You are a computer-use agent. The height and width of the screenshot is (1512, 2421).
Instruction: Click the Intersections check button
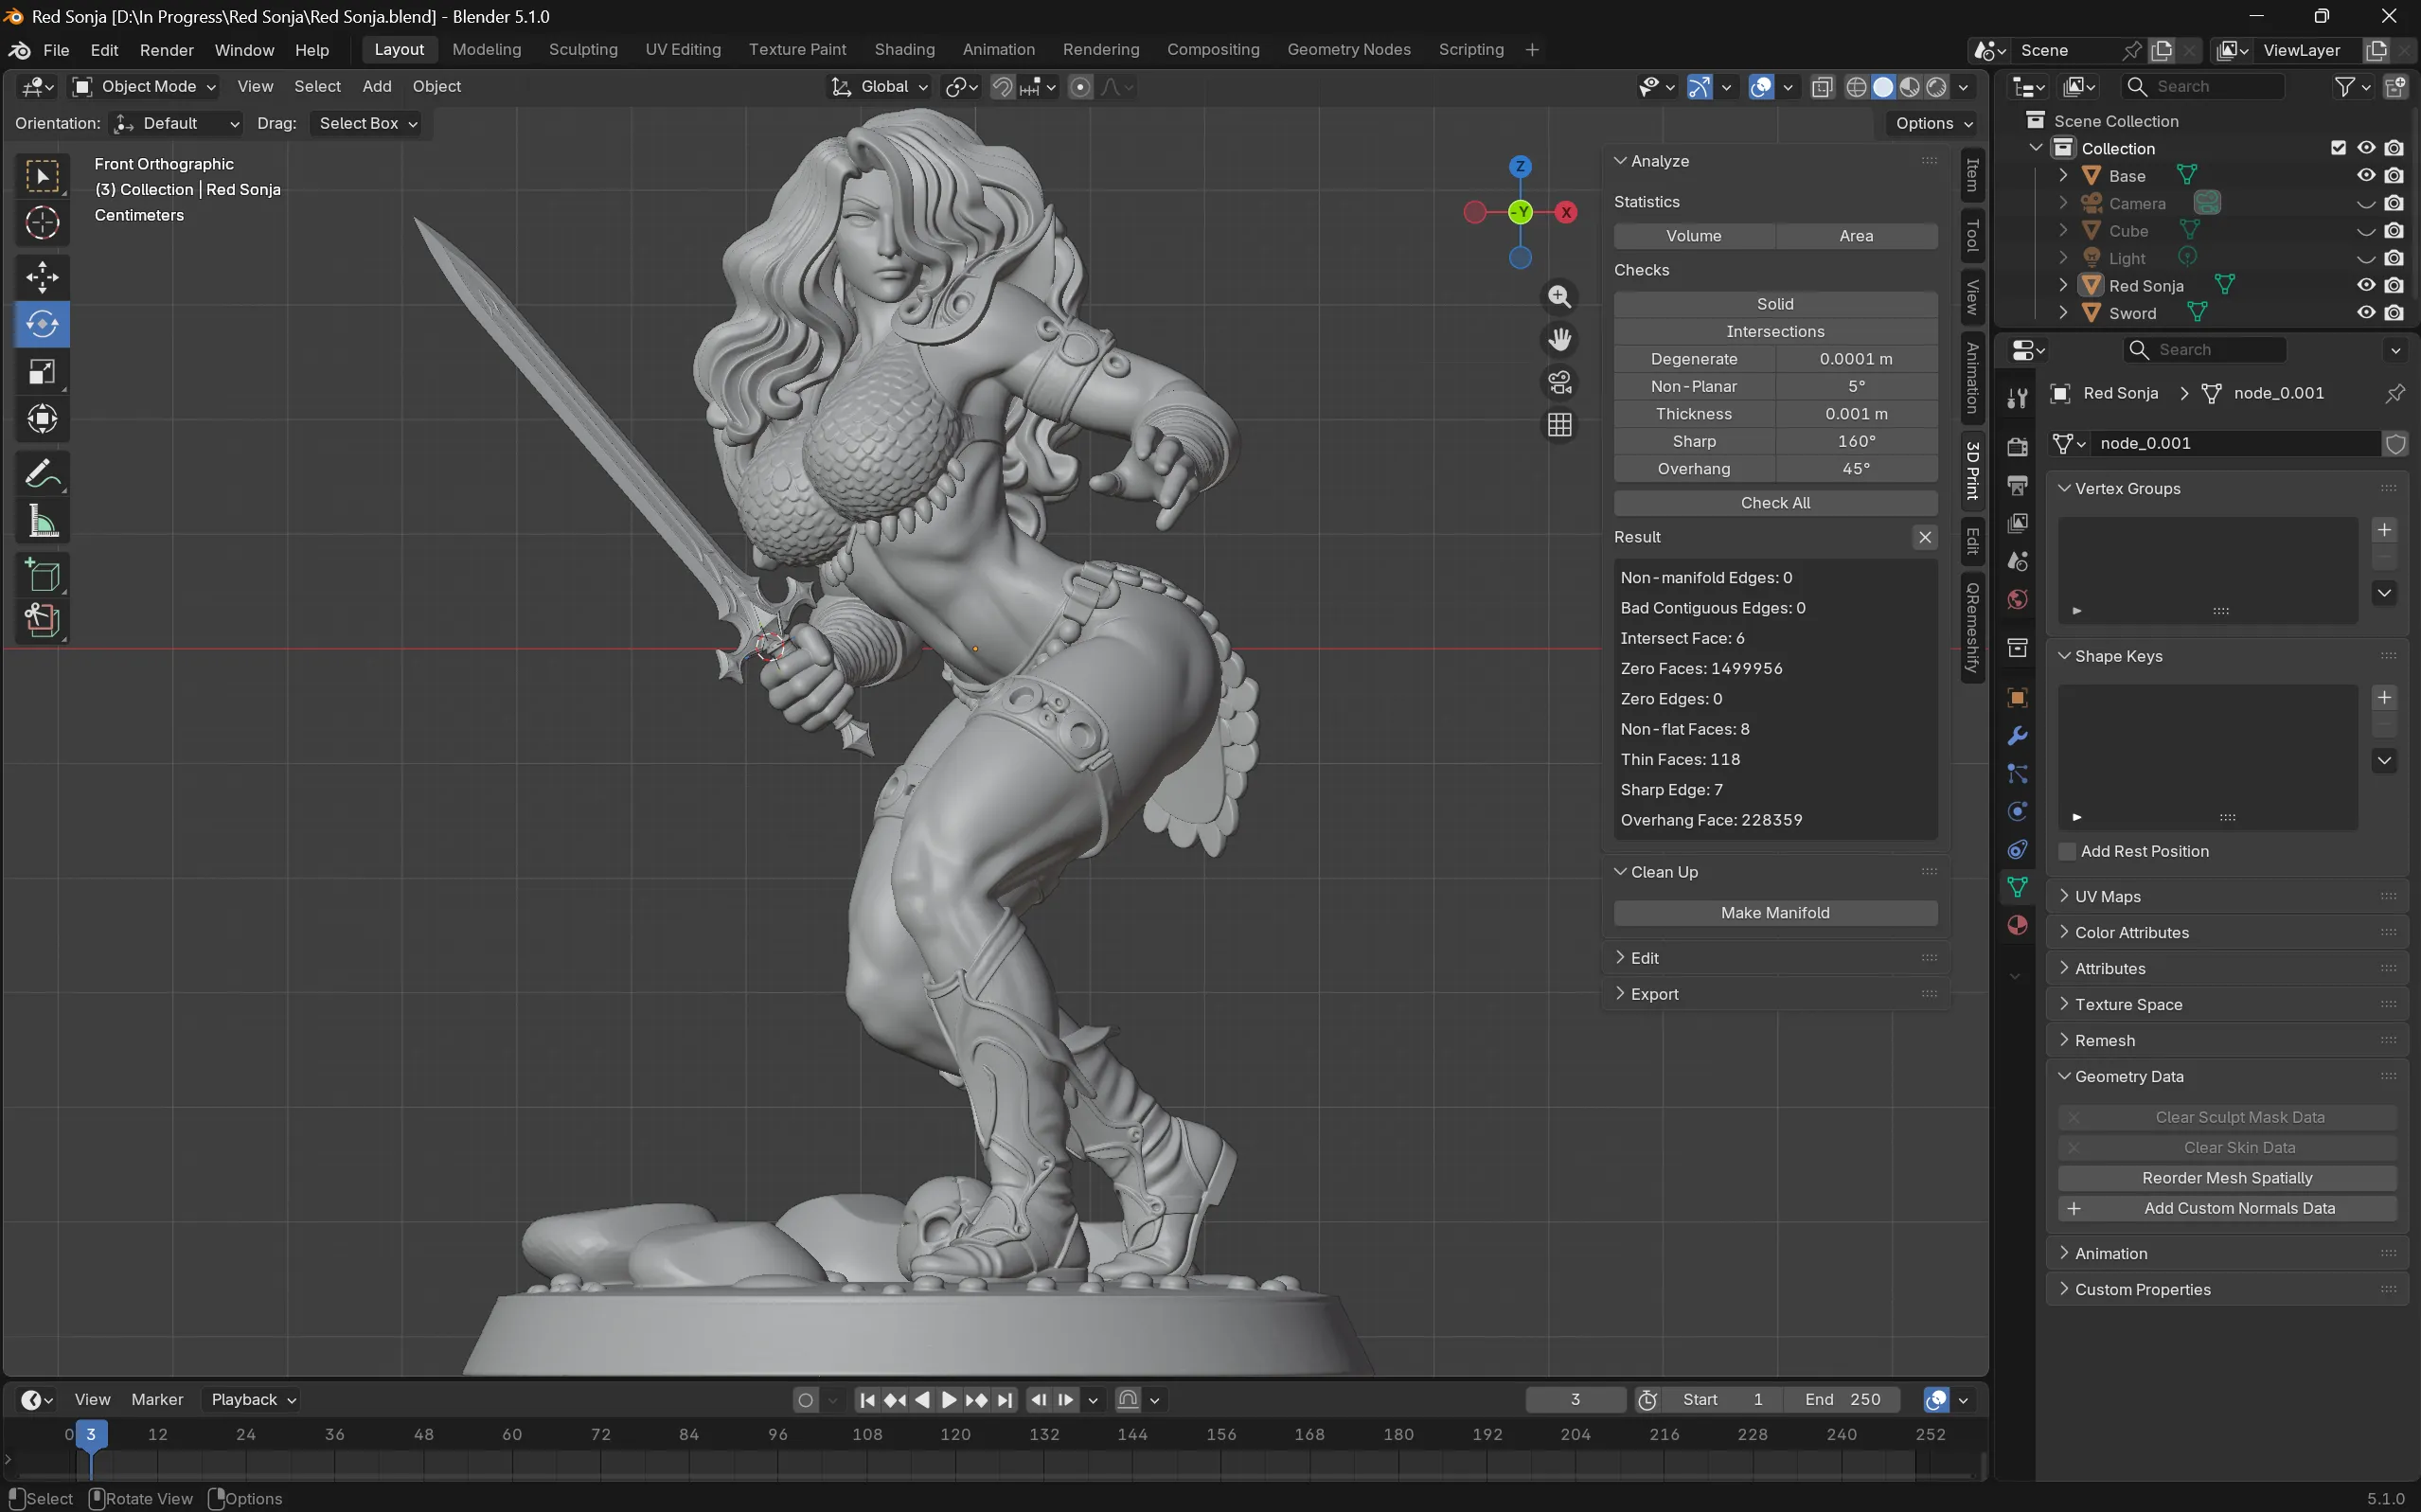pos(1775,331)
